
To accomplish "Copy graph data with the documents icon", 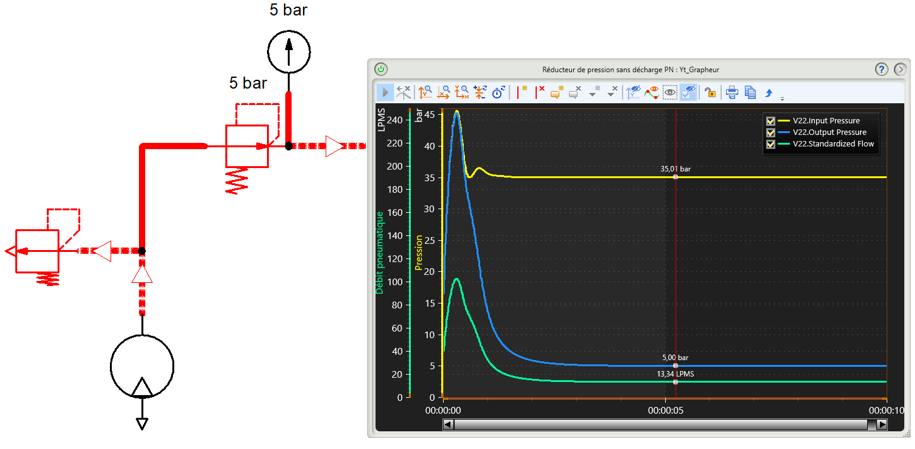I will pyautogui.click(x=750, y=92).
